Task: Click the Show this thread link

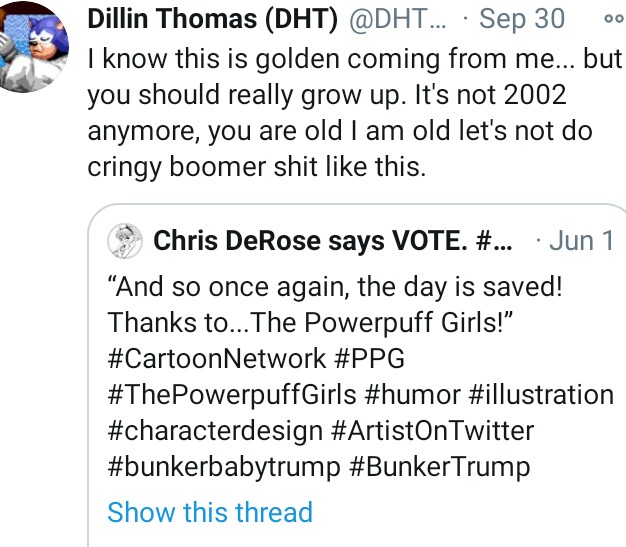Action: pyautogui.click(x=210, y=512)
